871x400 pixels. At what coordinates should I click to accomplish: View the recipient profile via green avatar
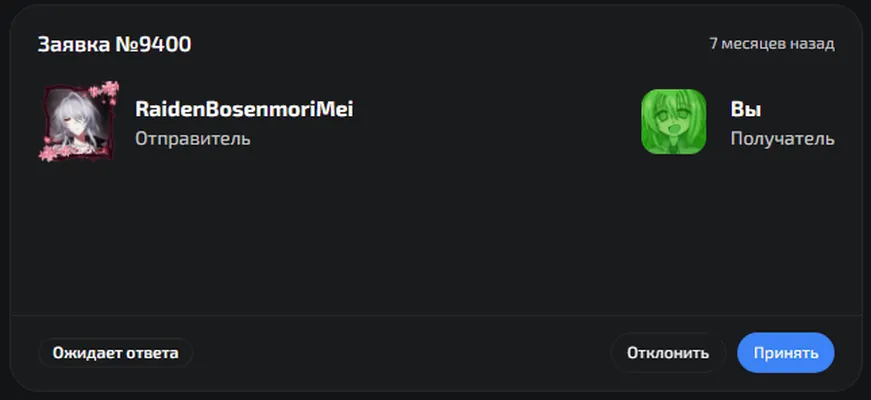point(674,122)
